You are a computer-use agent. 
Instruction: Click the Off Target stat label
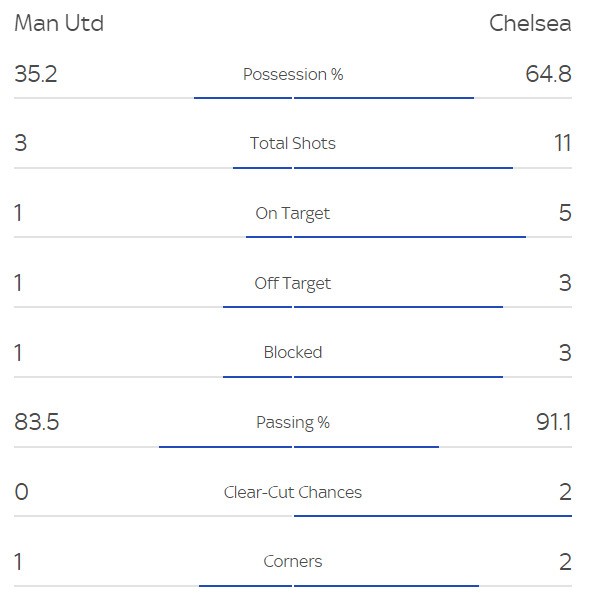pyautogui.click(x=293, y=284)
